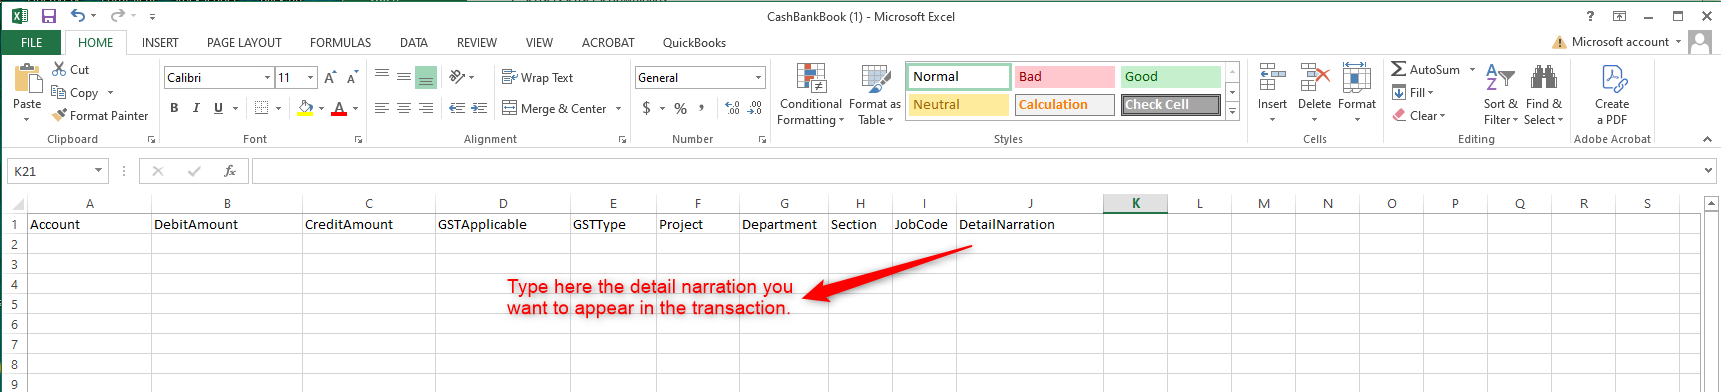This screenshot has height=392, width=1721.
Task: Apply the Normal cell style
Action: (959, 76)
